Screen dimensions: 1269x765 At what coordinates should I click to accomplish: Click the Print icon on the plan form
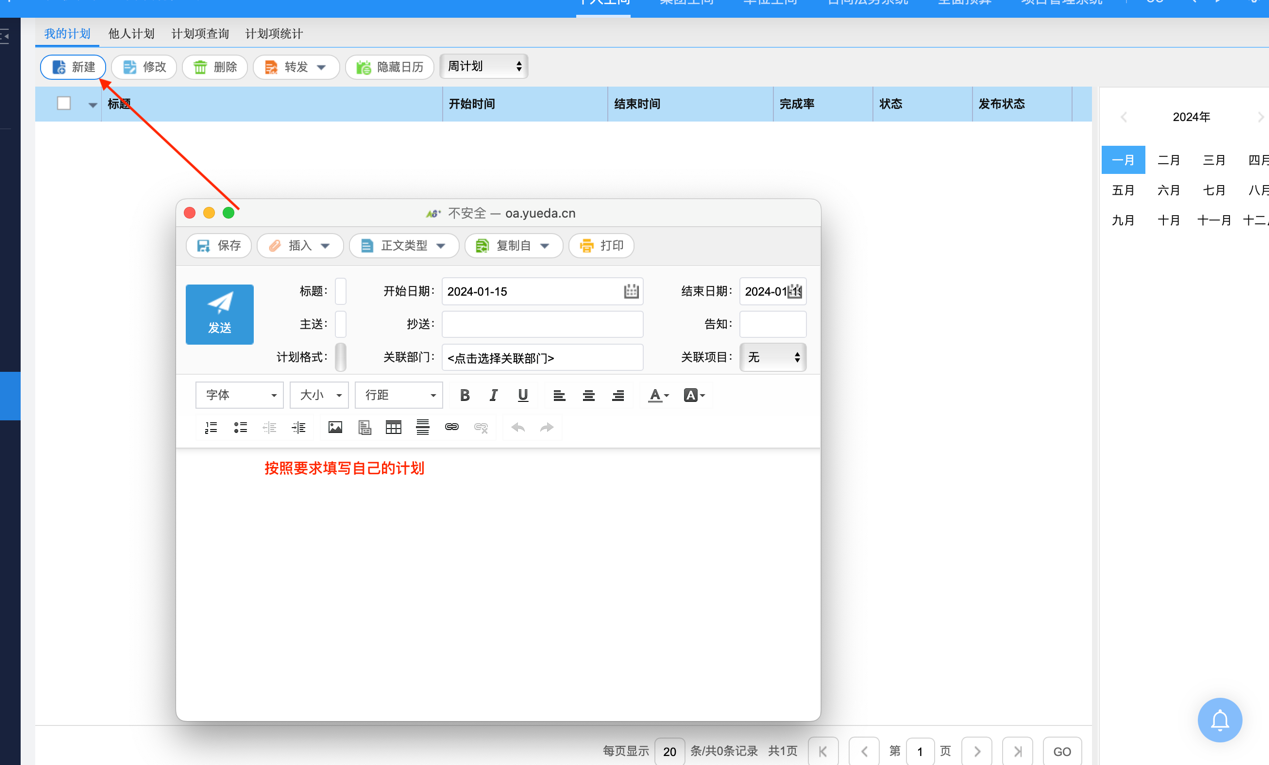[x=601, y=245]
